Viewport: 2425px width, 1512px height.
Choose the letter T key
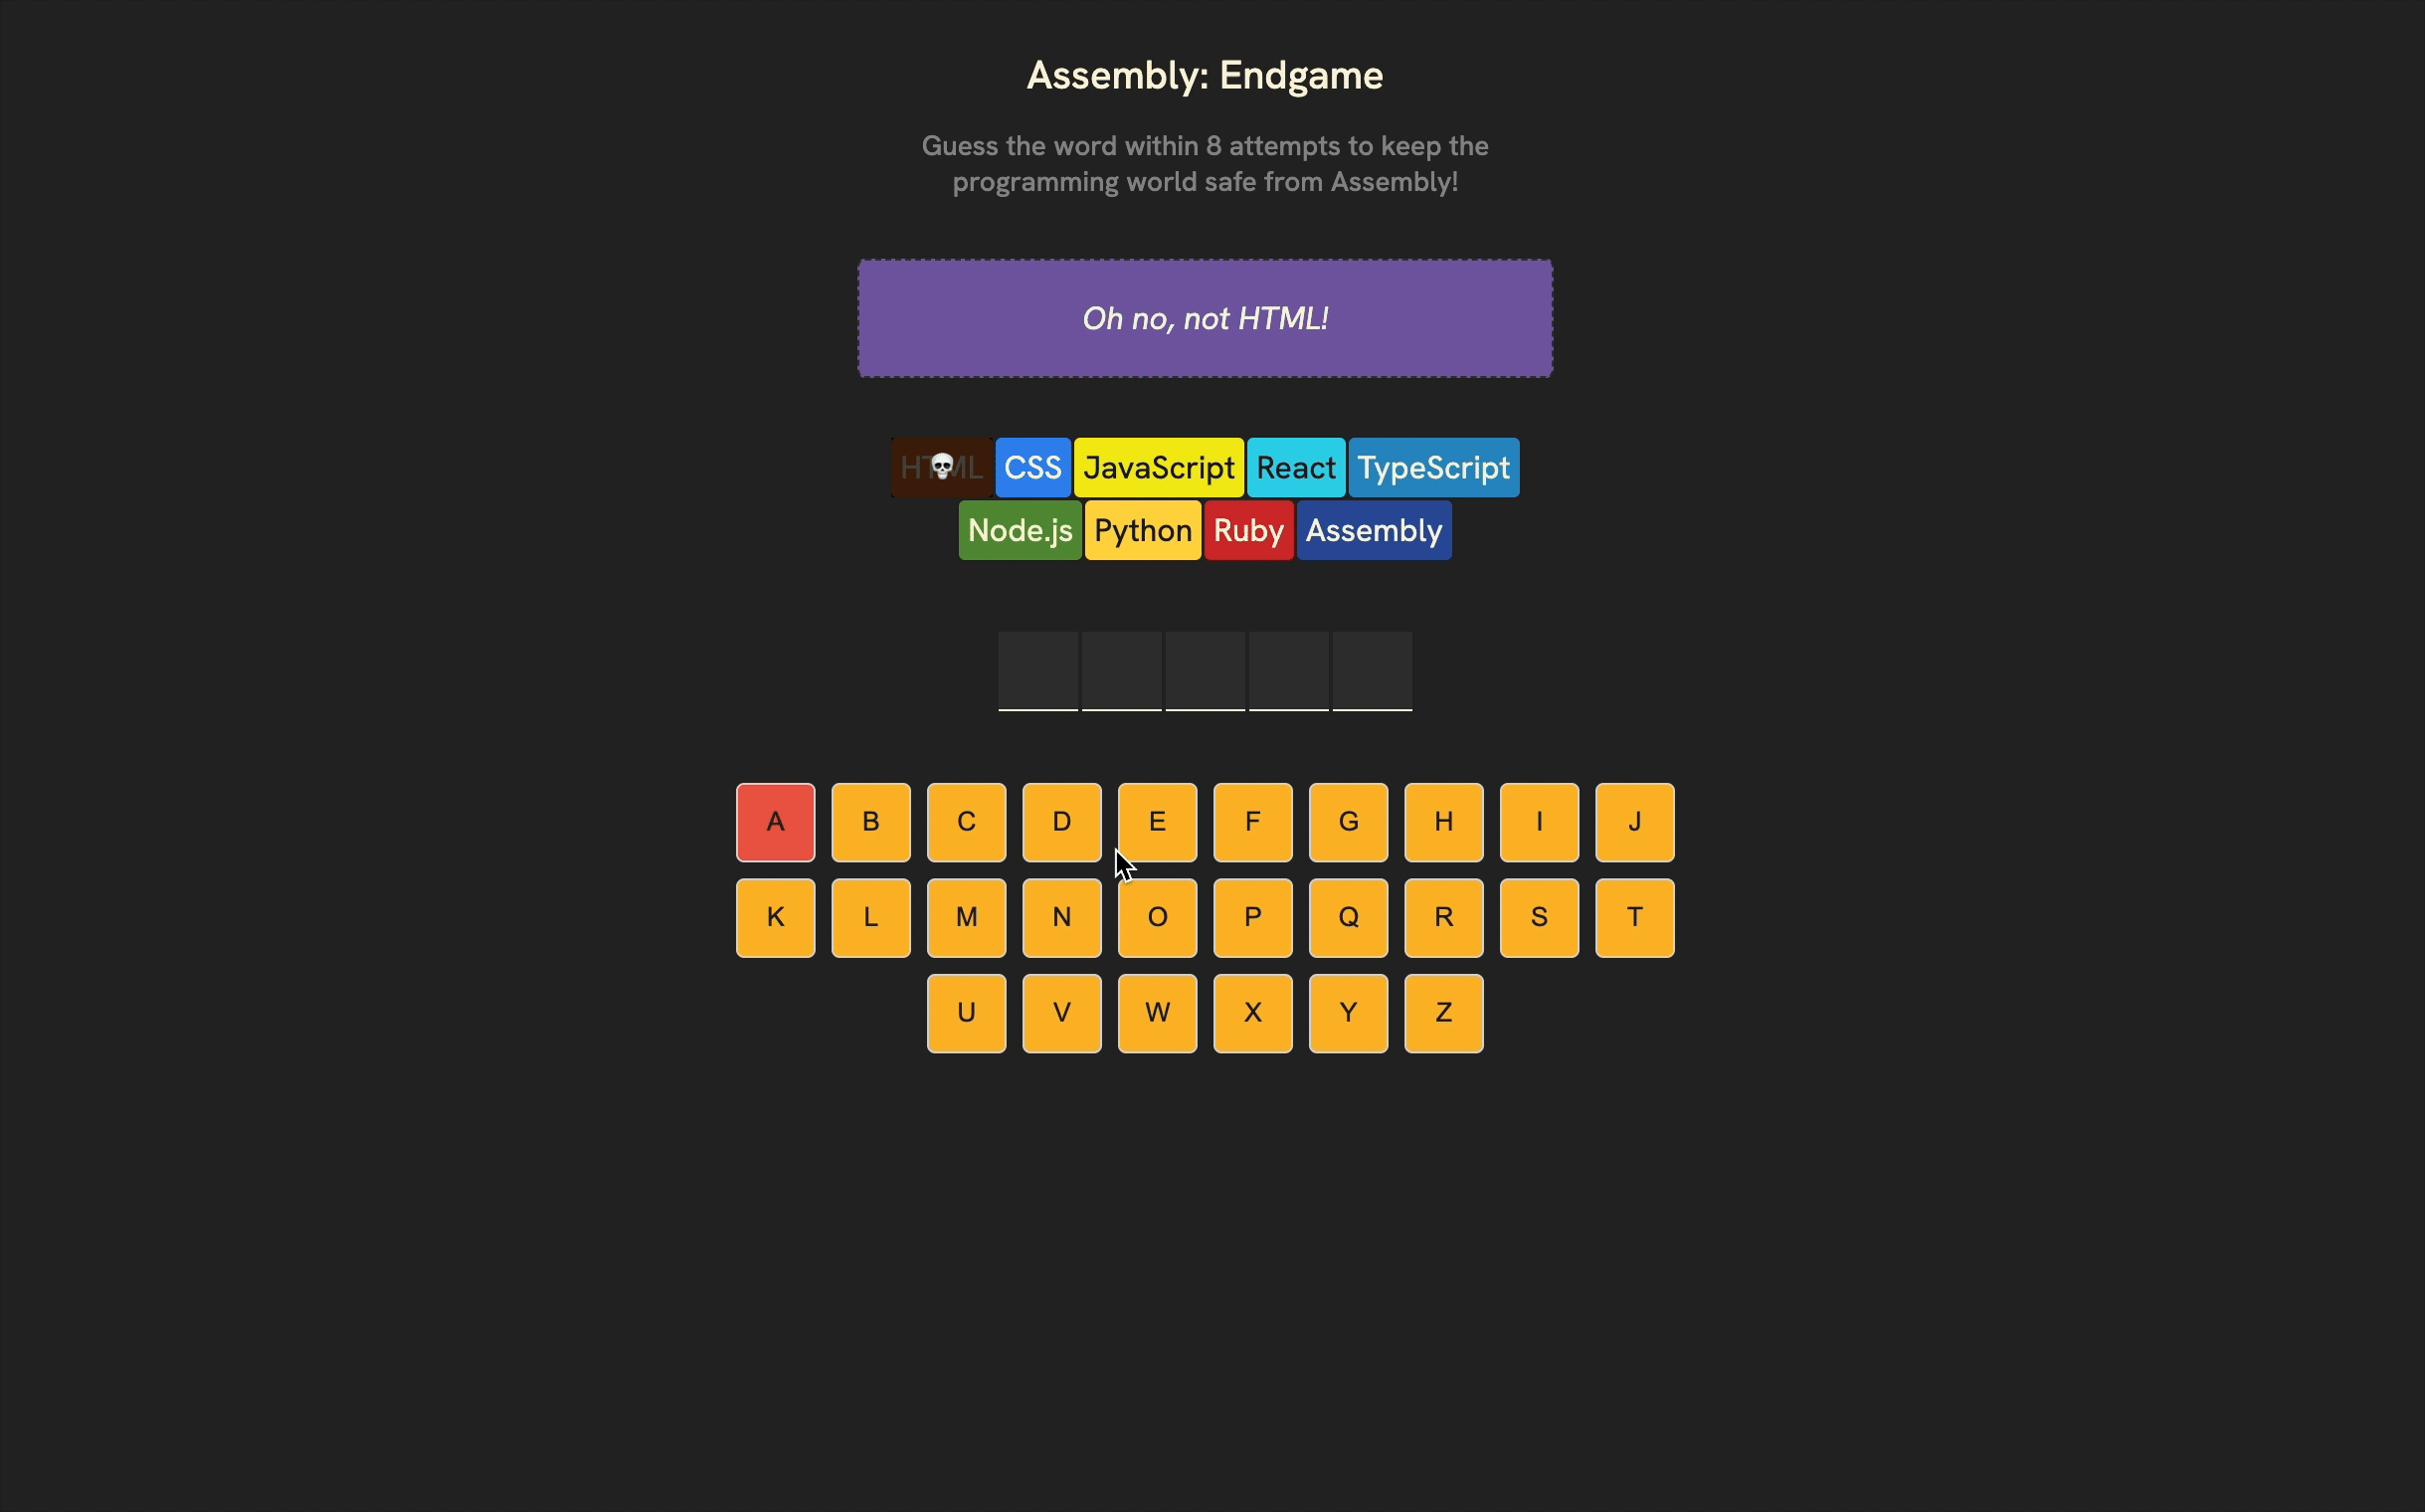coord(1634,918)
